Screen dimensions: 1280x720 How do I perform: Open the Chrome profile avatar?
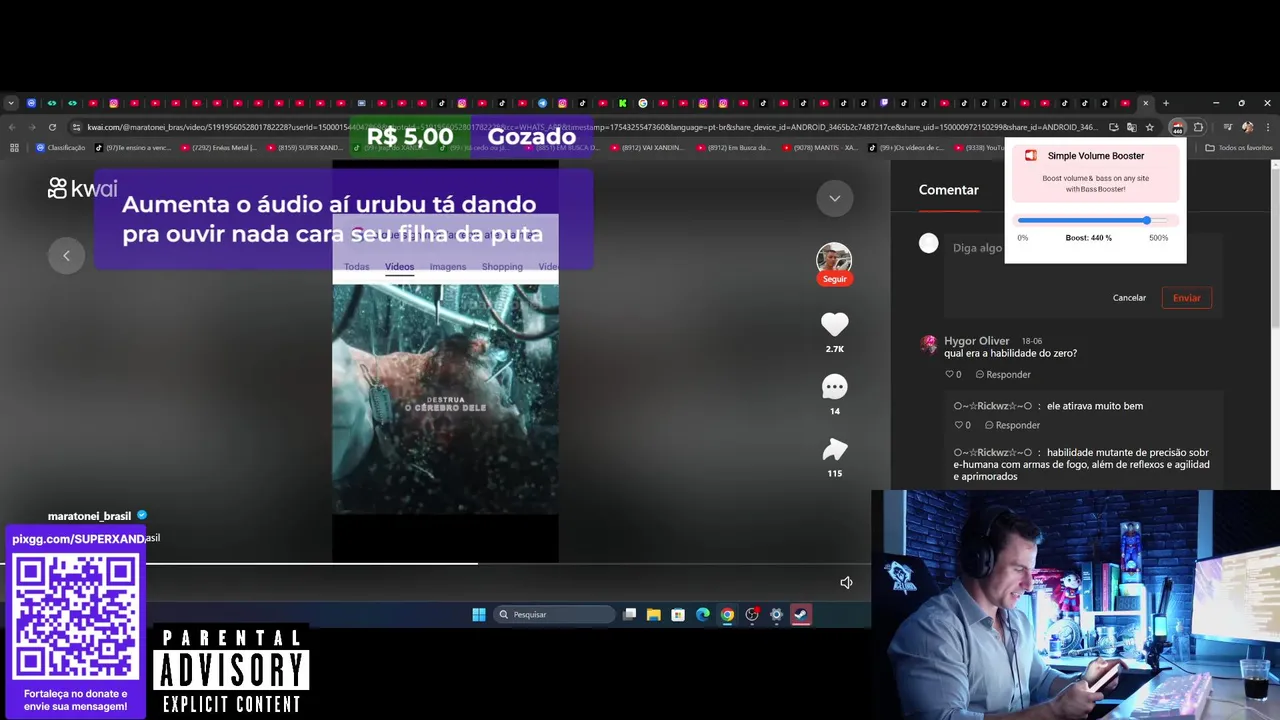(1247, 127)
